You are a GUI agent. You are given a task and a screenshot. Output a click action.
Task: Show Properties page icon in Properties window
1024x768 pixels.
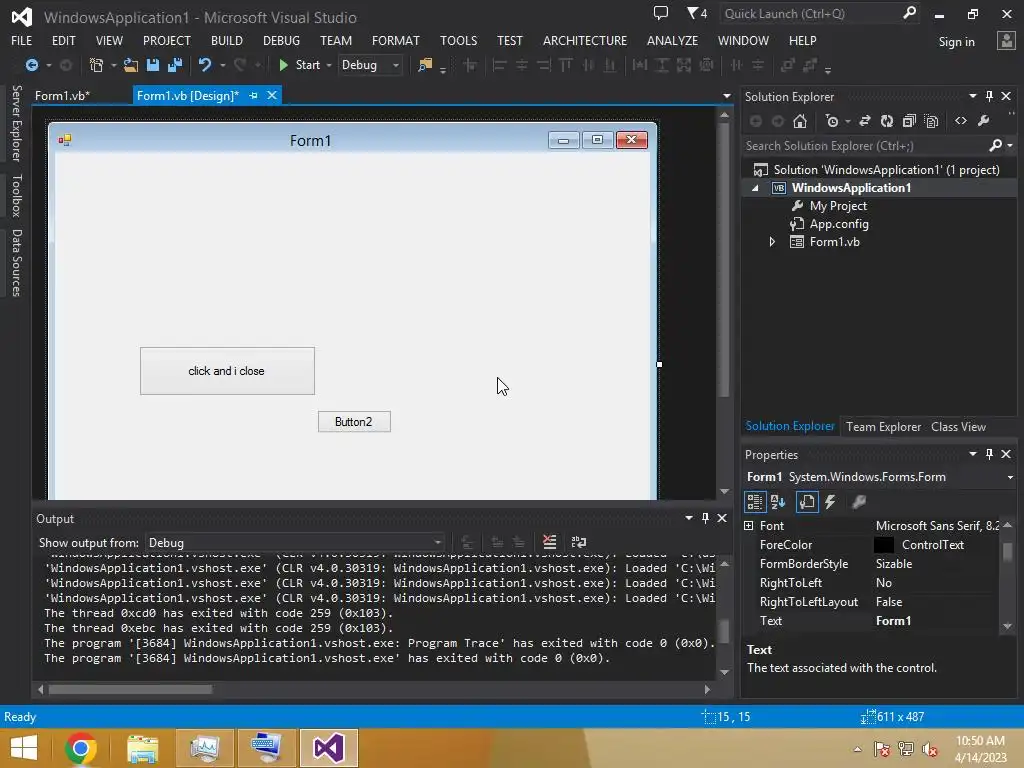tap(807, 502)
